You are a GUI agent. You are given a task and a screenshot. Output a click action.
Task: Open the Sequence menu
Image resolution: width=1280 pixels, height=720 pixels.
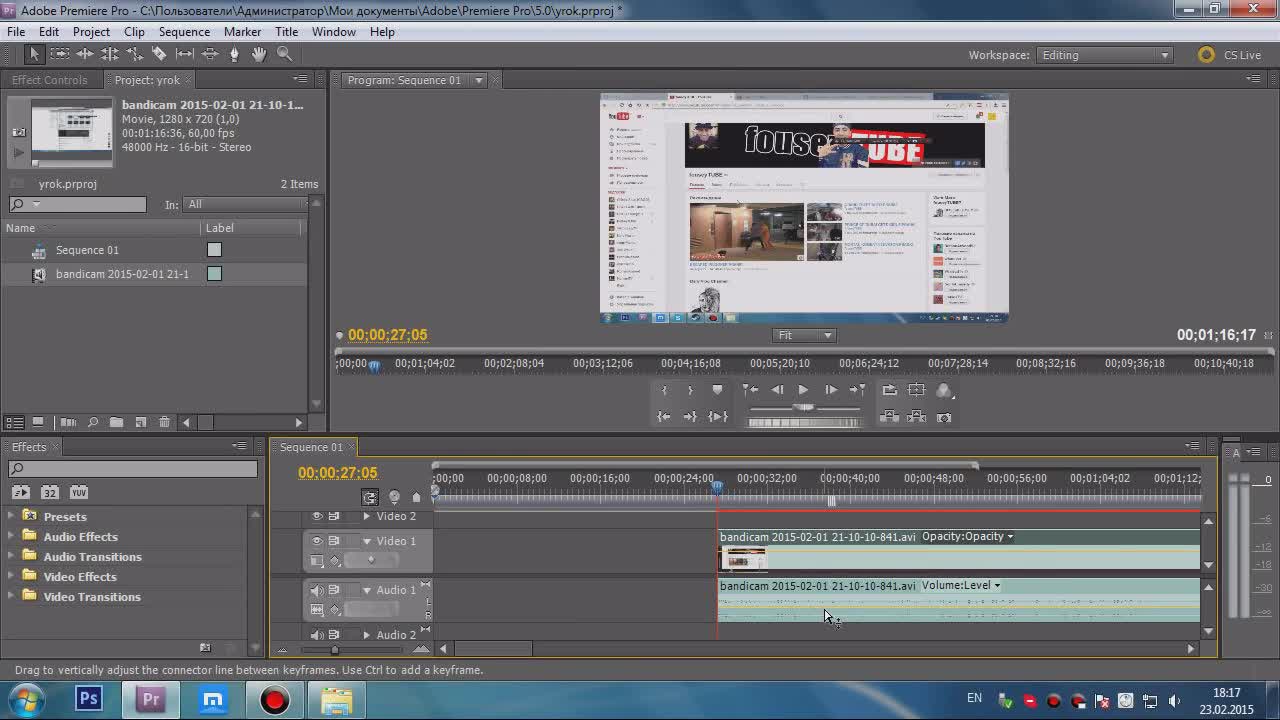pyautogui.click(x=184, y=32)
